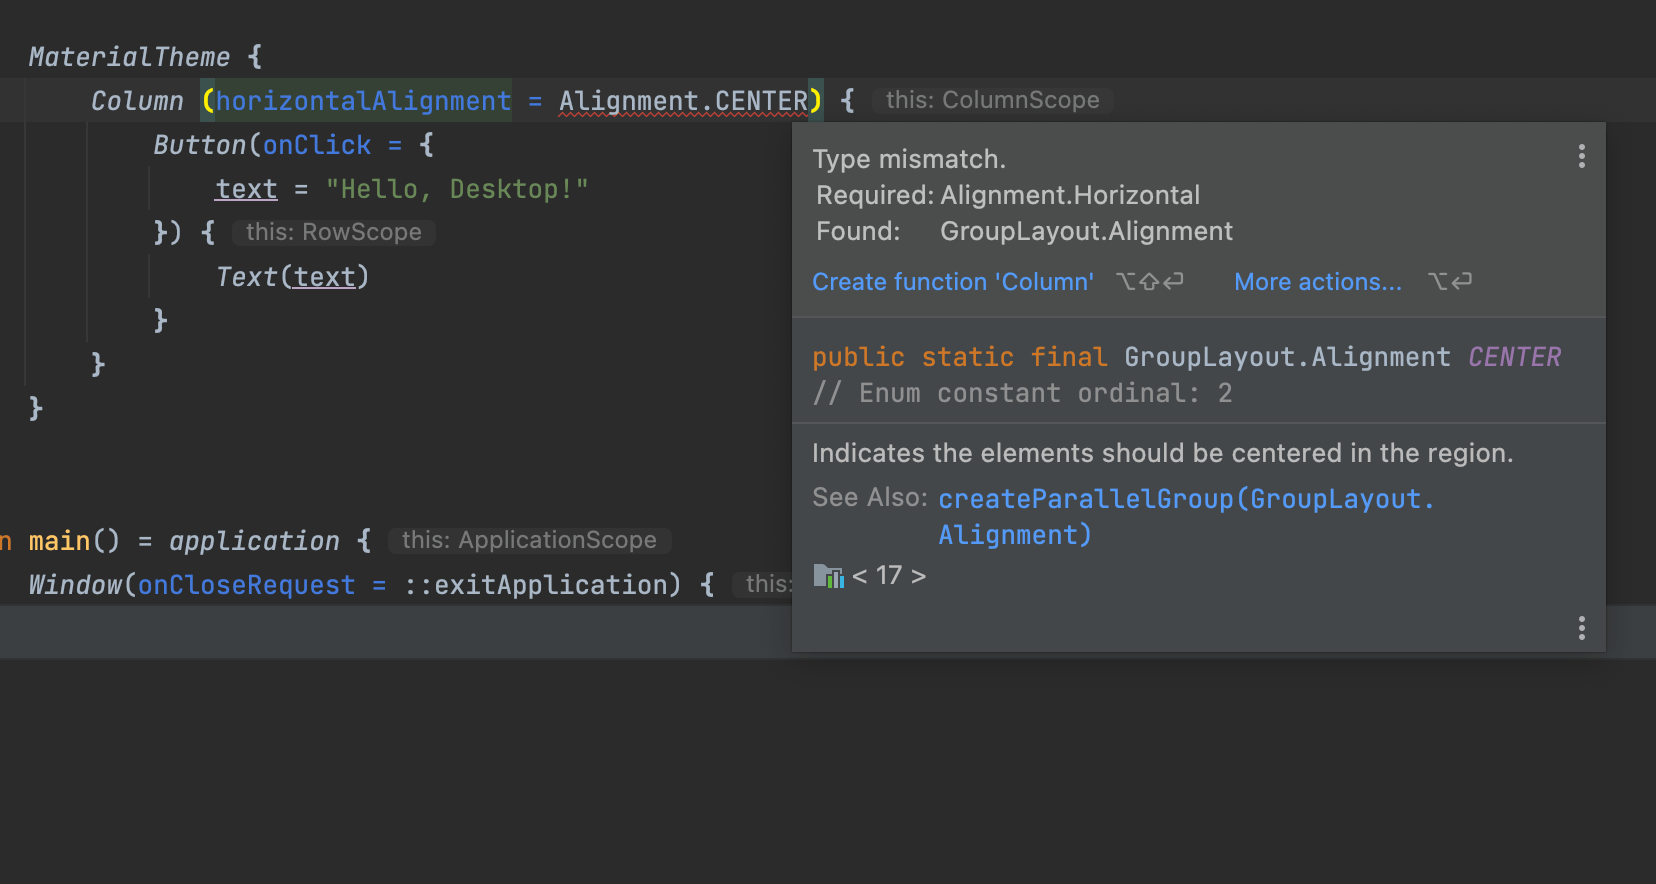Click the main function name

pos(59,541)
